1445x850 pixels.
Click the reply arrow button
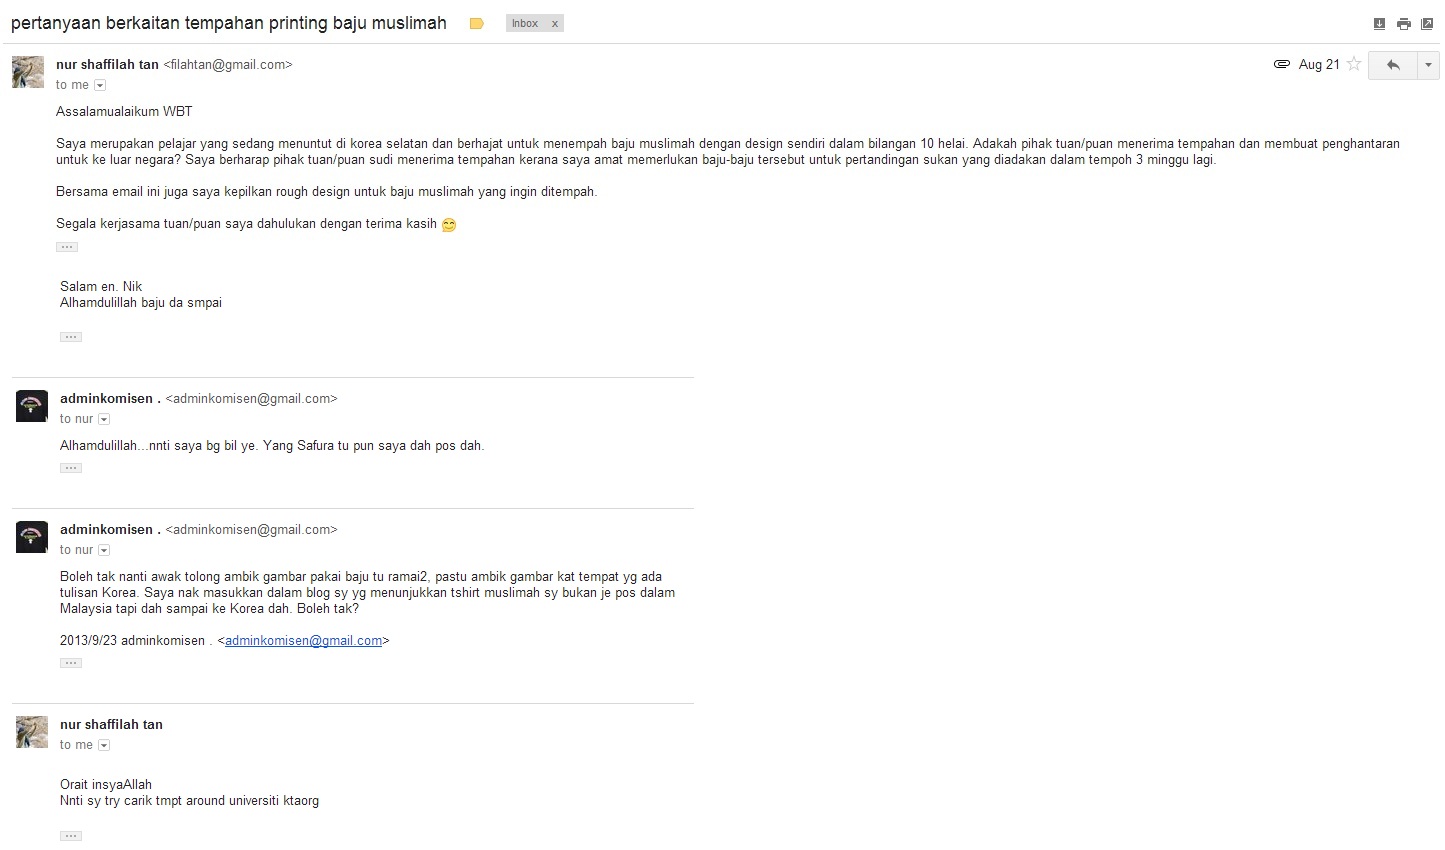(1392, 65)
